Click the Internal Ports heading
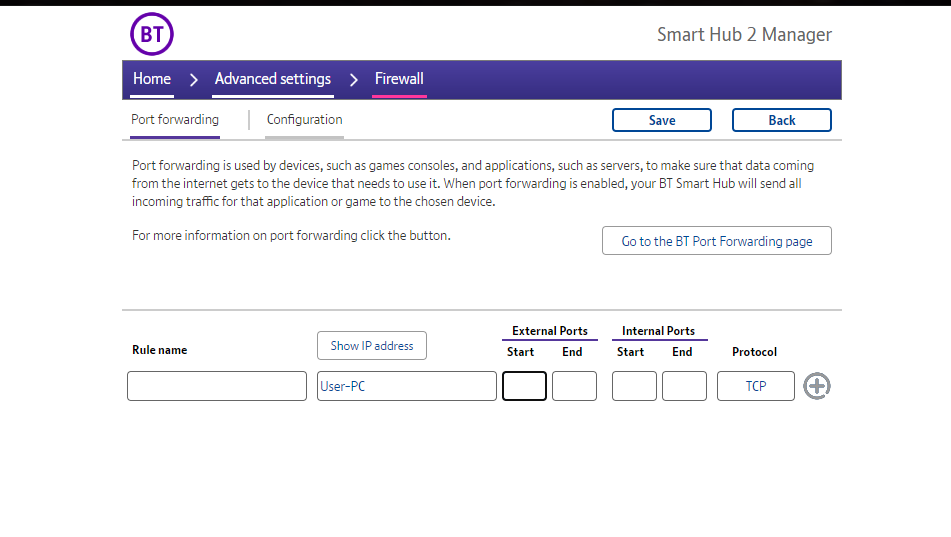Viewport: 951px width, 537px height. (x=659, y=331)
